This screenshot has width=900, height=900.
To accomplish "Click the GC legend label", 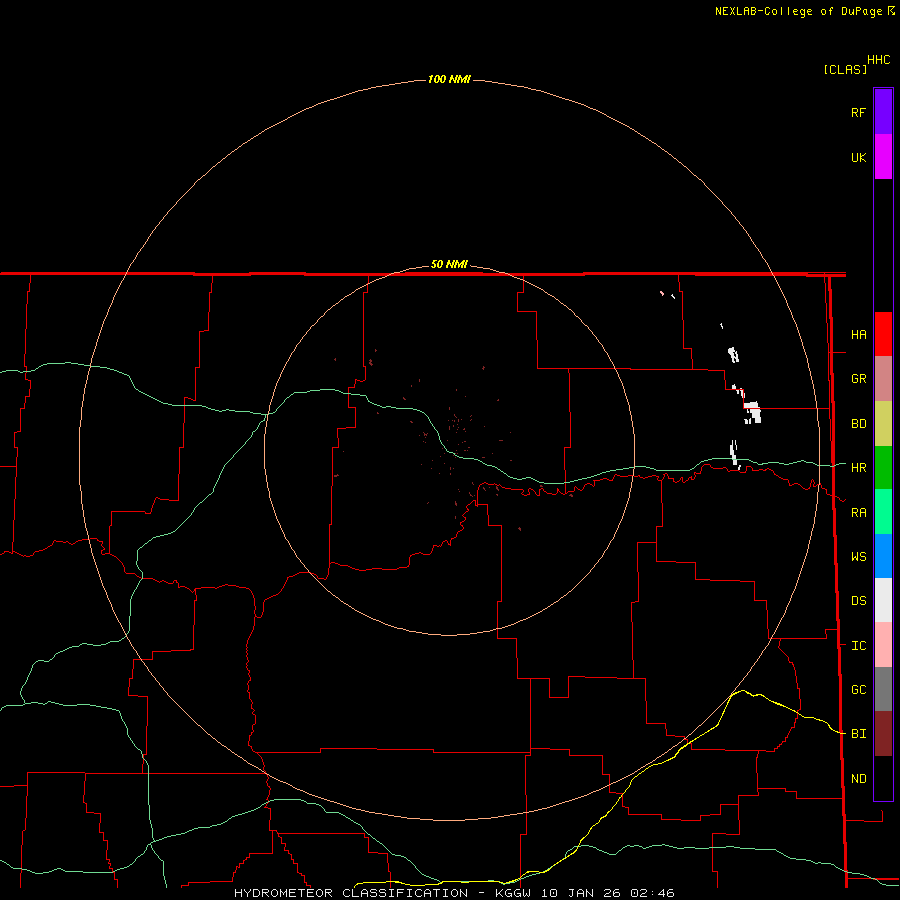I will tap(858, 689).
